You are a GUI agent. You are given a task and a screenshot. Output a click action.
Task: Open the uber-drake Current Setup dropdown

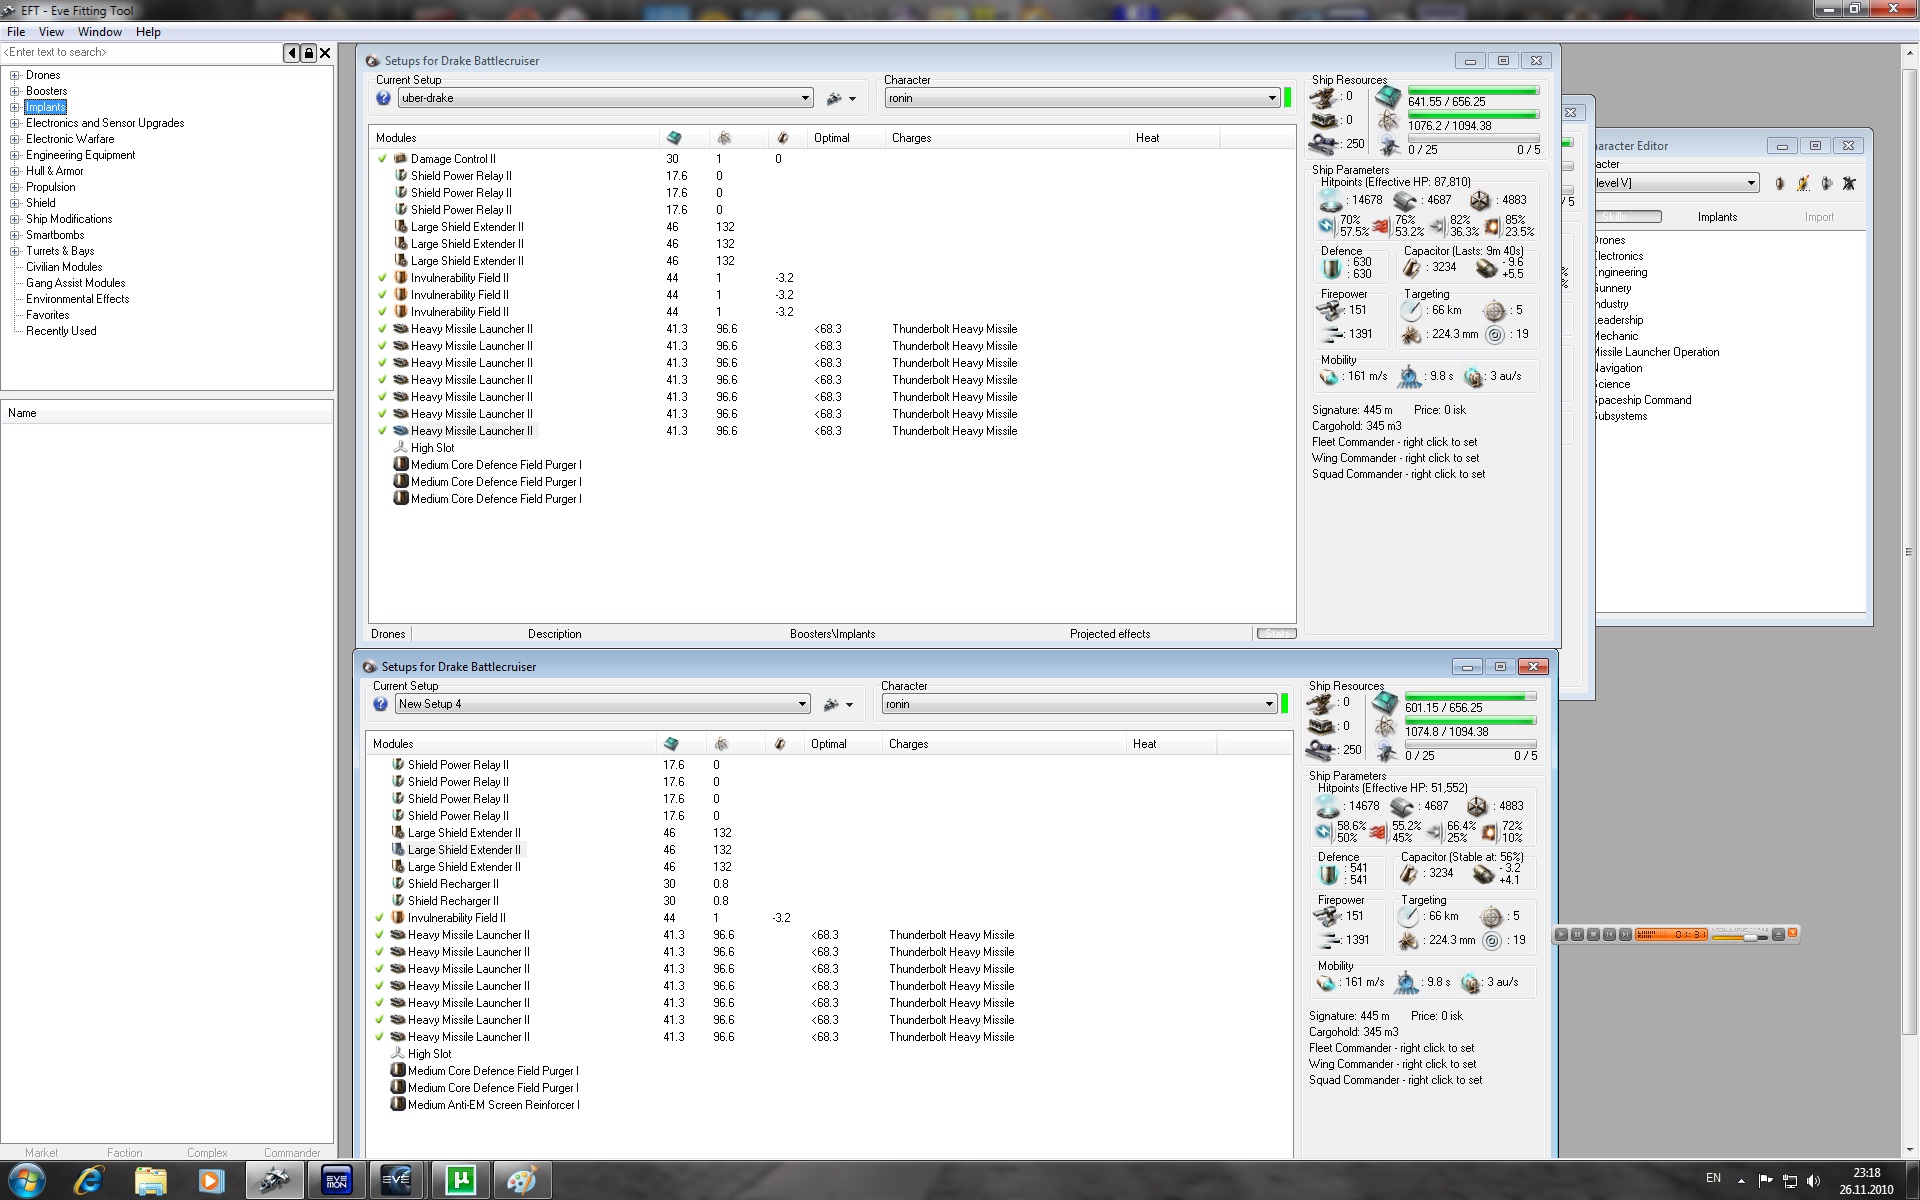[x=805, y=98]
